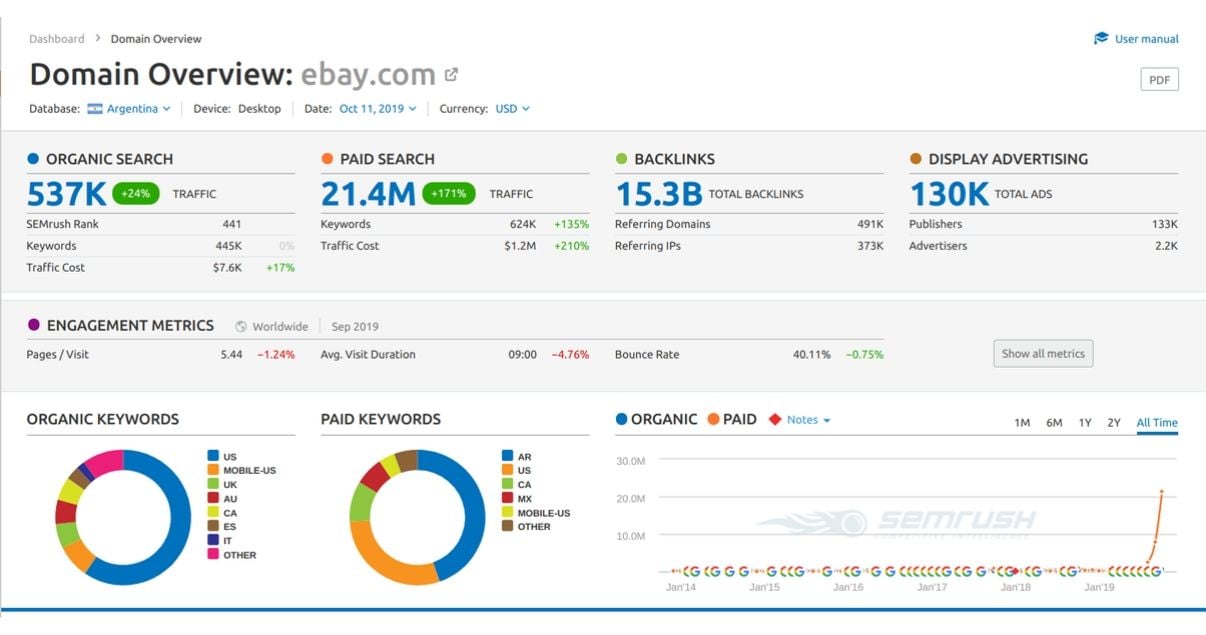Click the green Backlinks dot
The height and width of the screenshot is (635, 1206).
pyautogui.click(x=621, y=159)
